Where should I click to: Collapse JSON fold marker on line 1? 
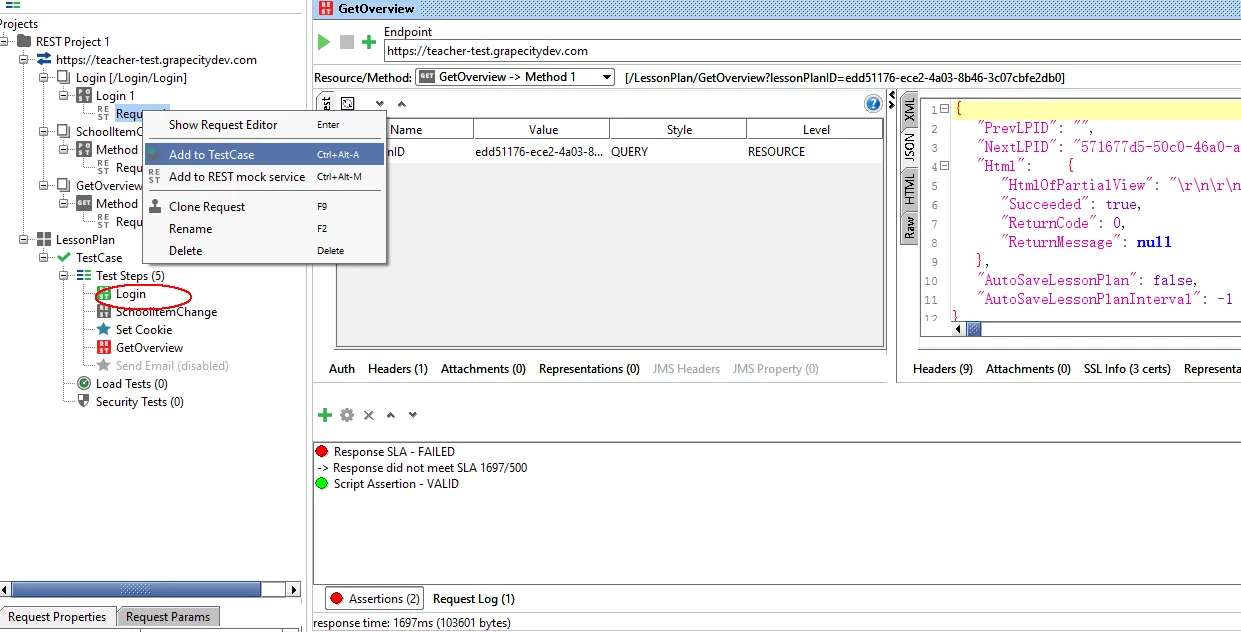945,109
